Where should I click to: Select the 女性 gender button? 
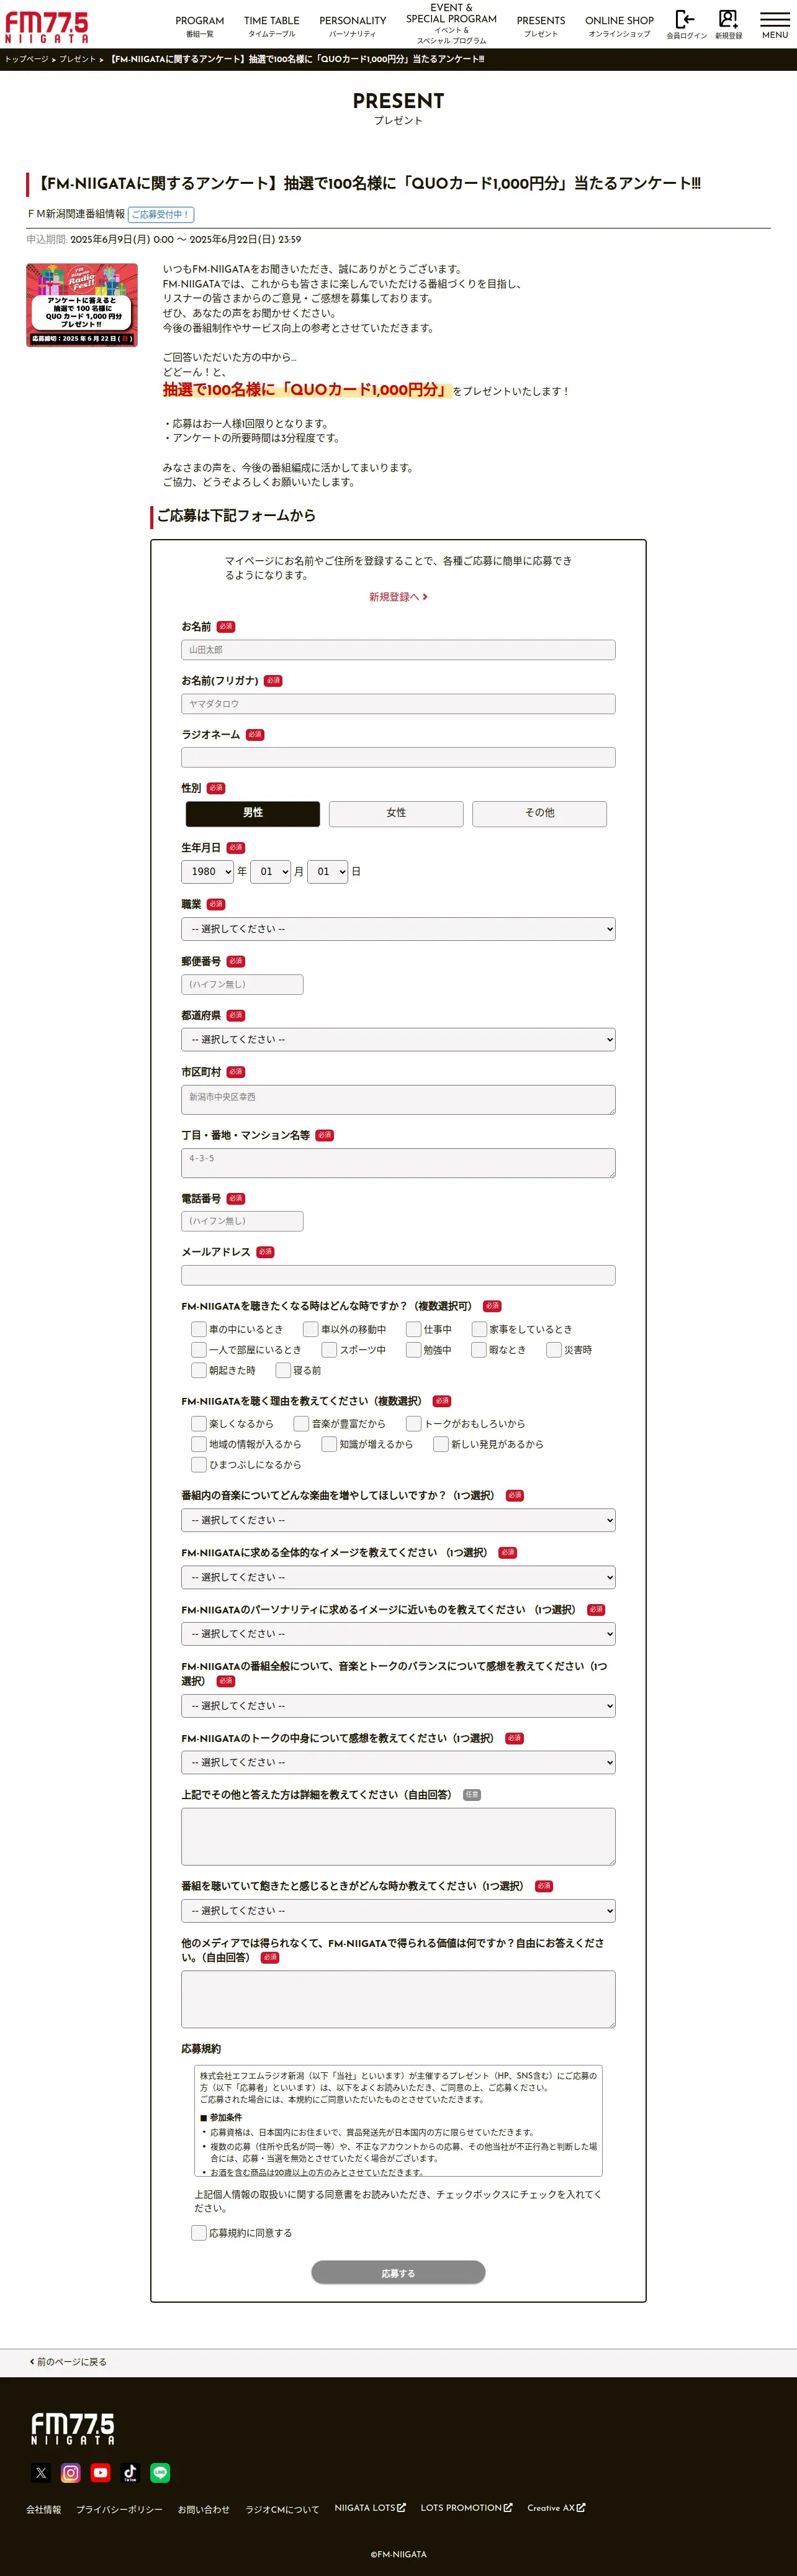click(396, 813)
